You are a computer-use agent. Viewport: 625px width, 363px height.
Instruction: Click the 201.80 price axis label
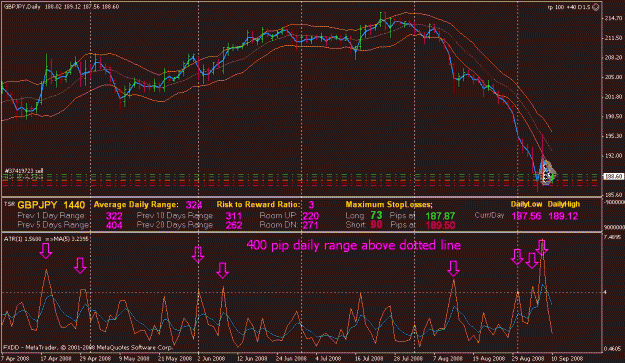coord(614,96)
